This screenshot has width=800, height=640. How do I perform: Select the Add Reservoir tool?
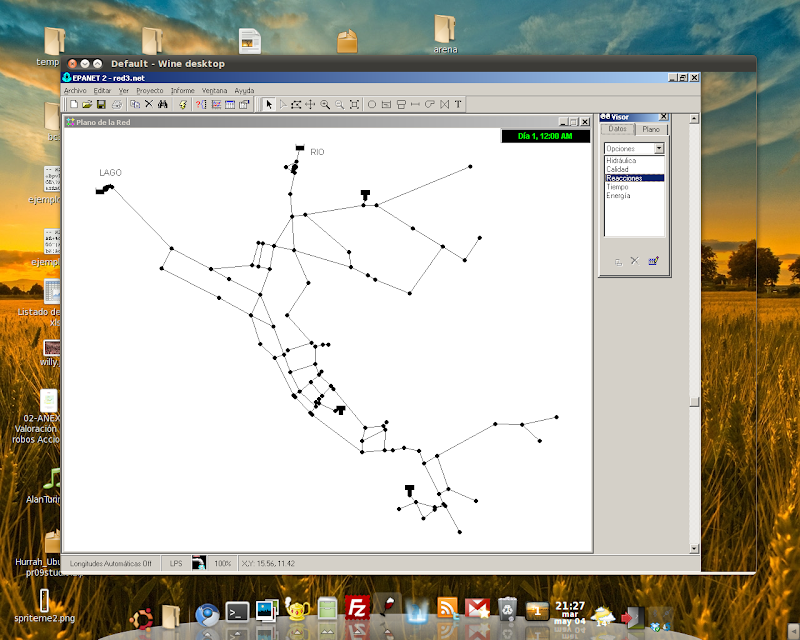coord(386,105)
